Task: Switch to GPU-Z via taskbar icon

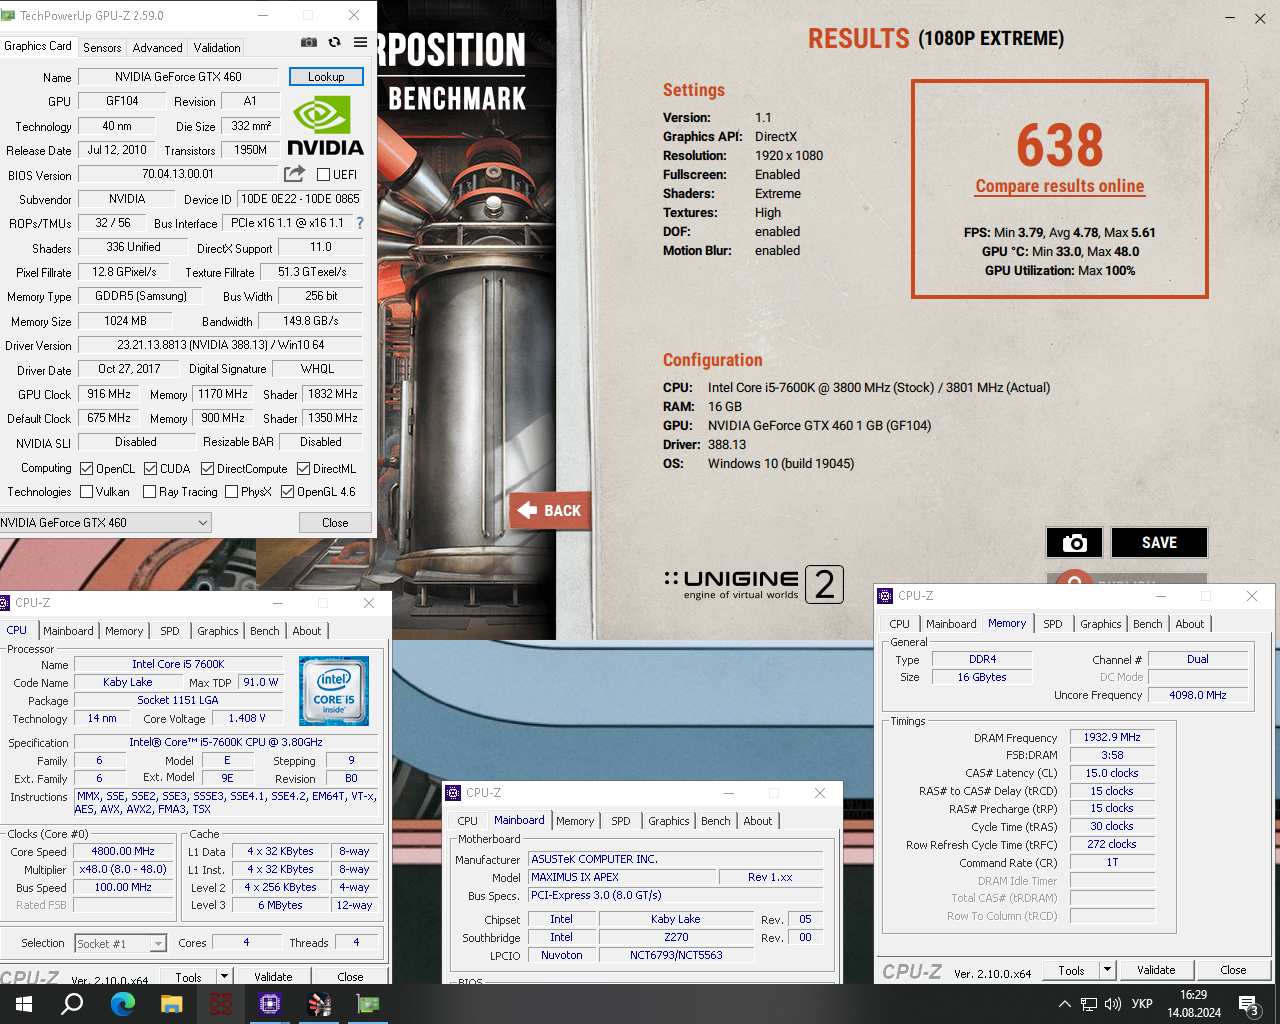Action: tap(368, 1004)
